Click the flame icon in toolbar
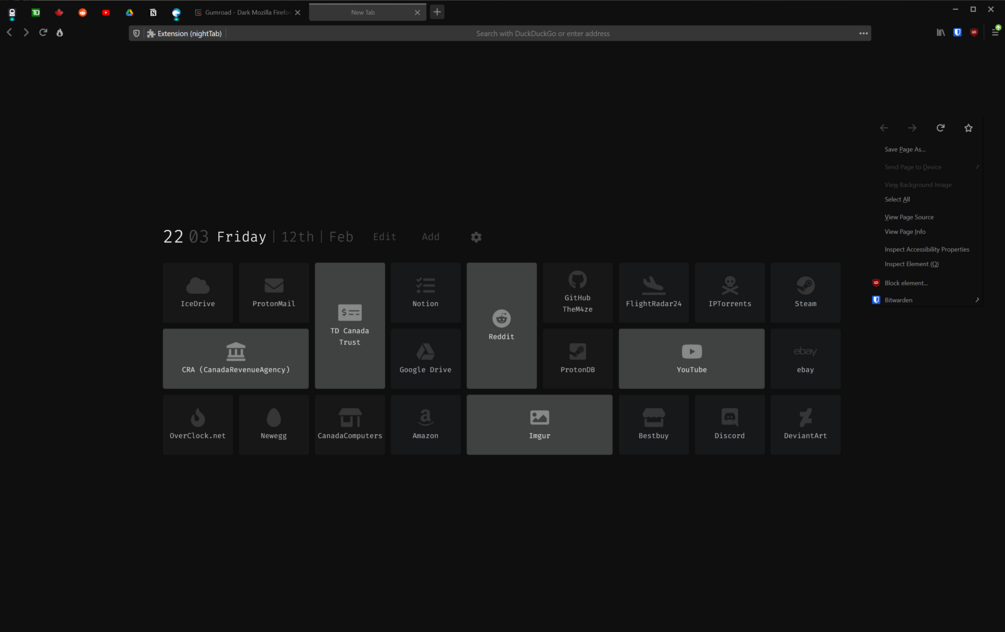Viewport: 1005px width, 632px height. (x=60, y=33)
